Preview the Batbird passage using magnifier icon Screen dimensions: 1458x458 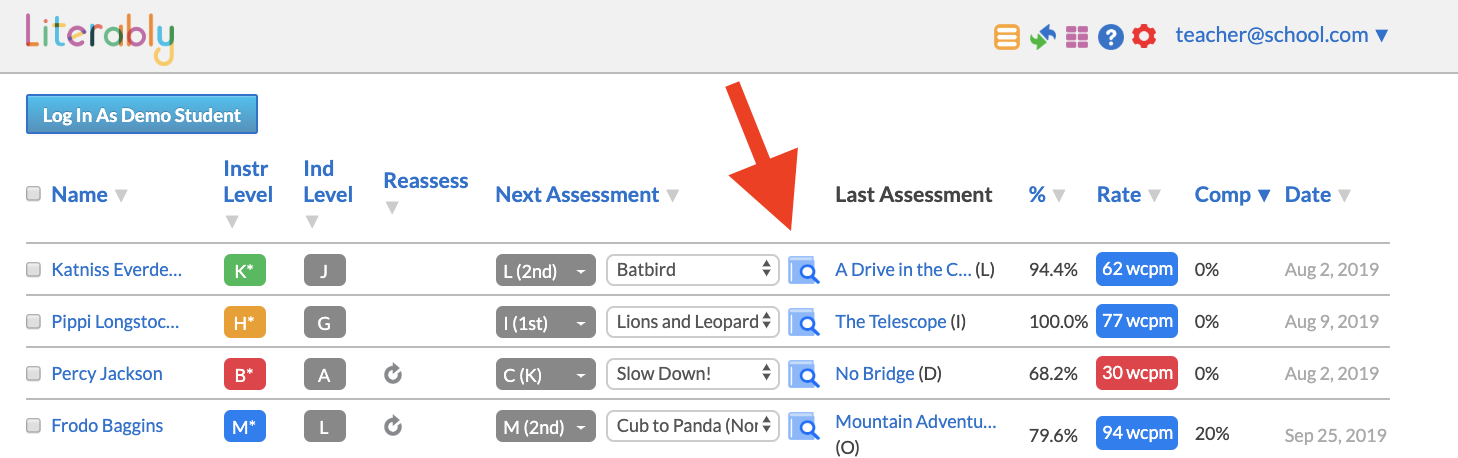click(x=804, y=270)
